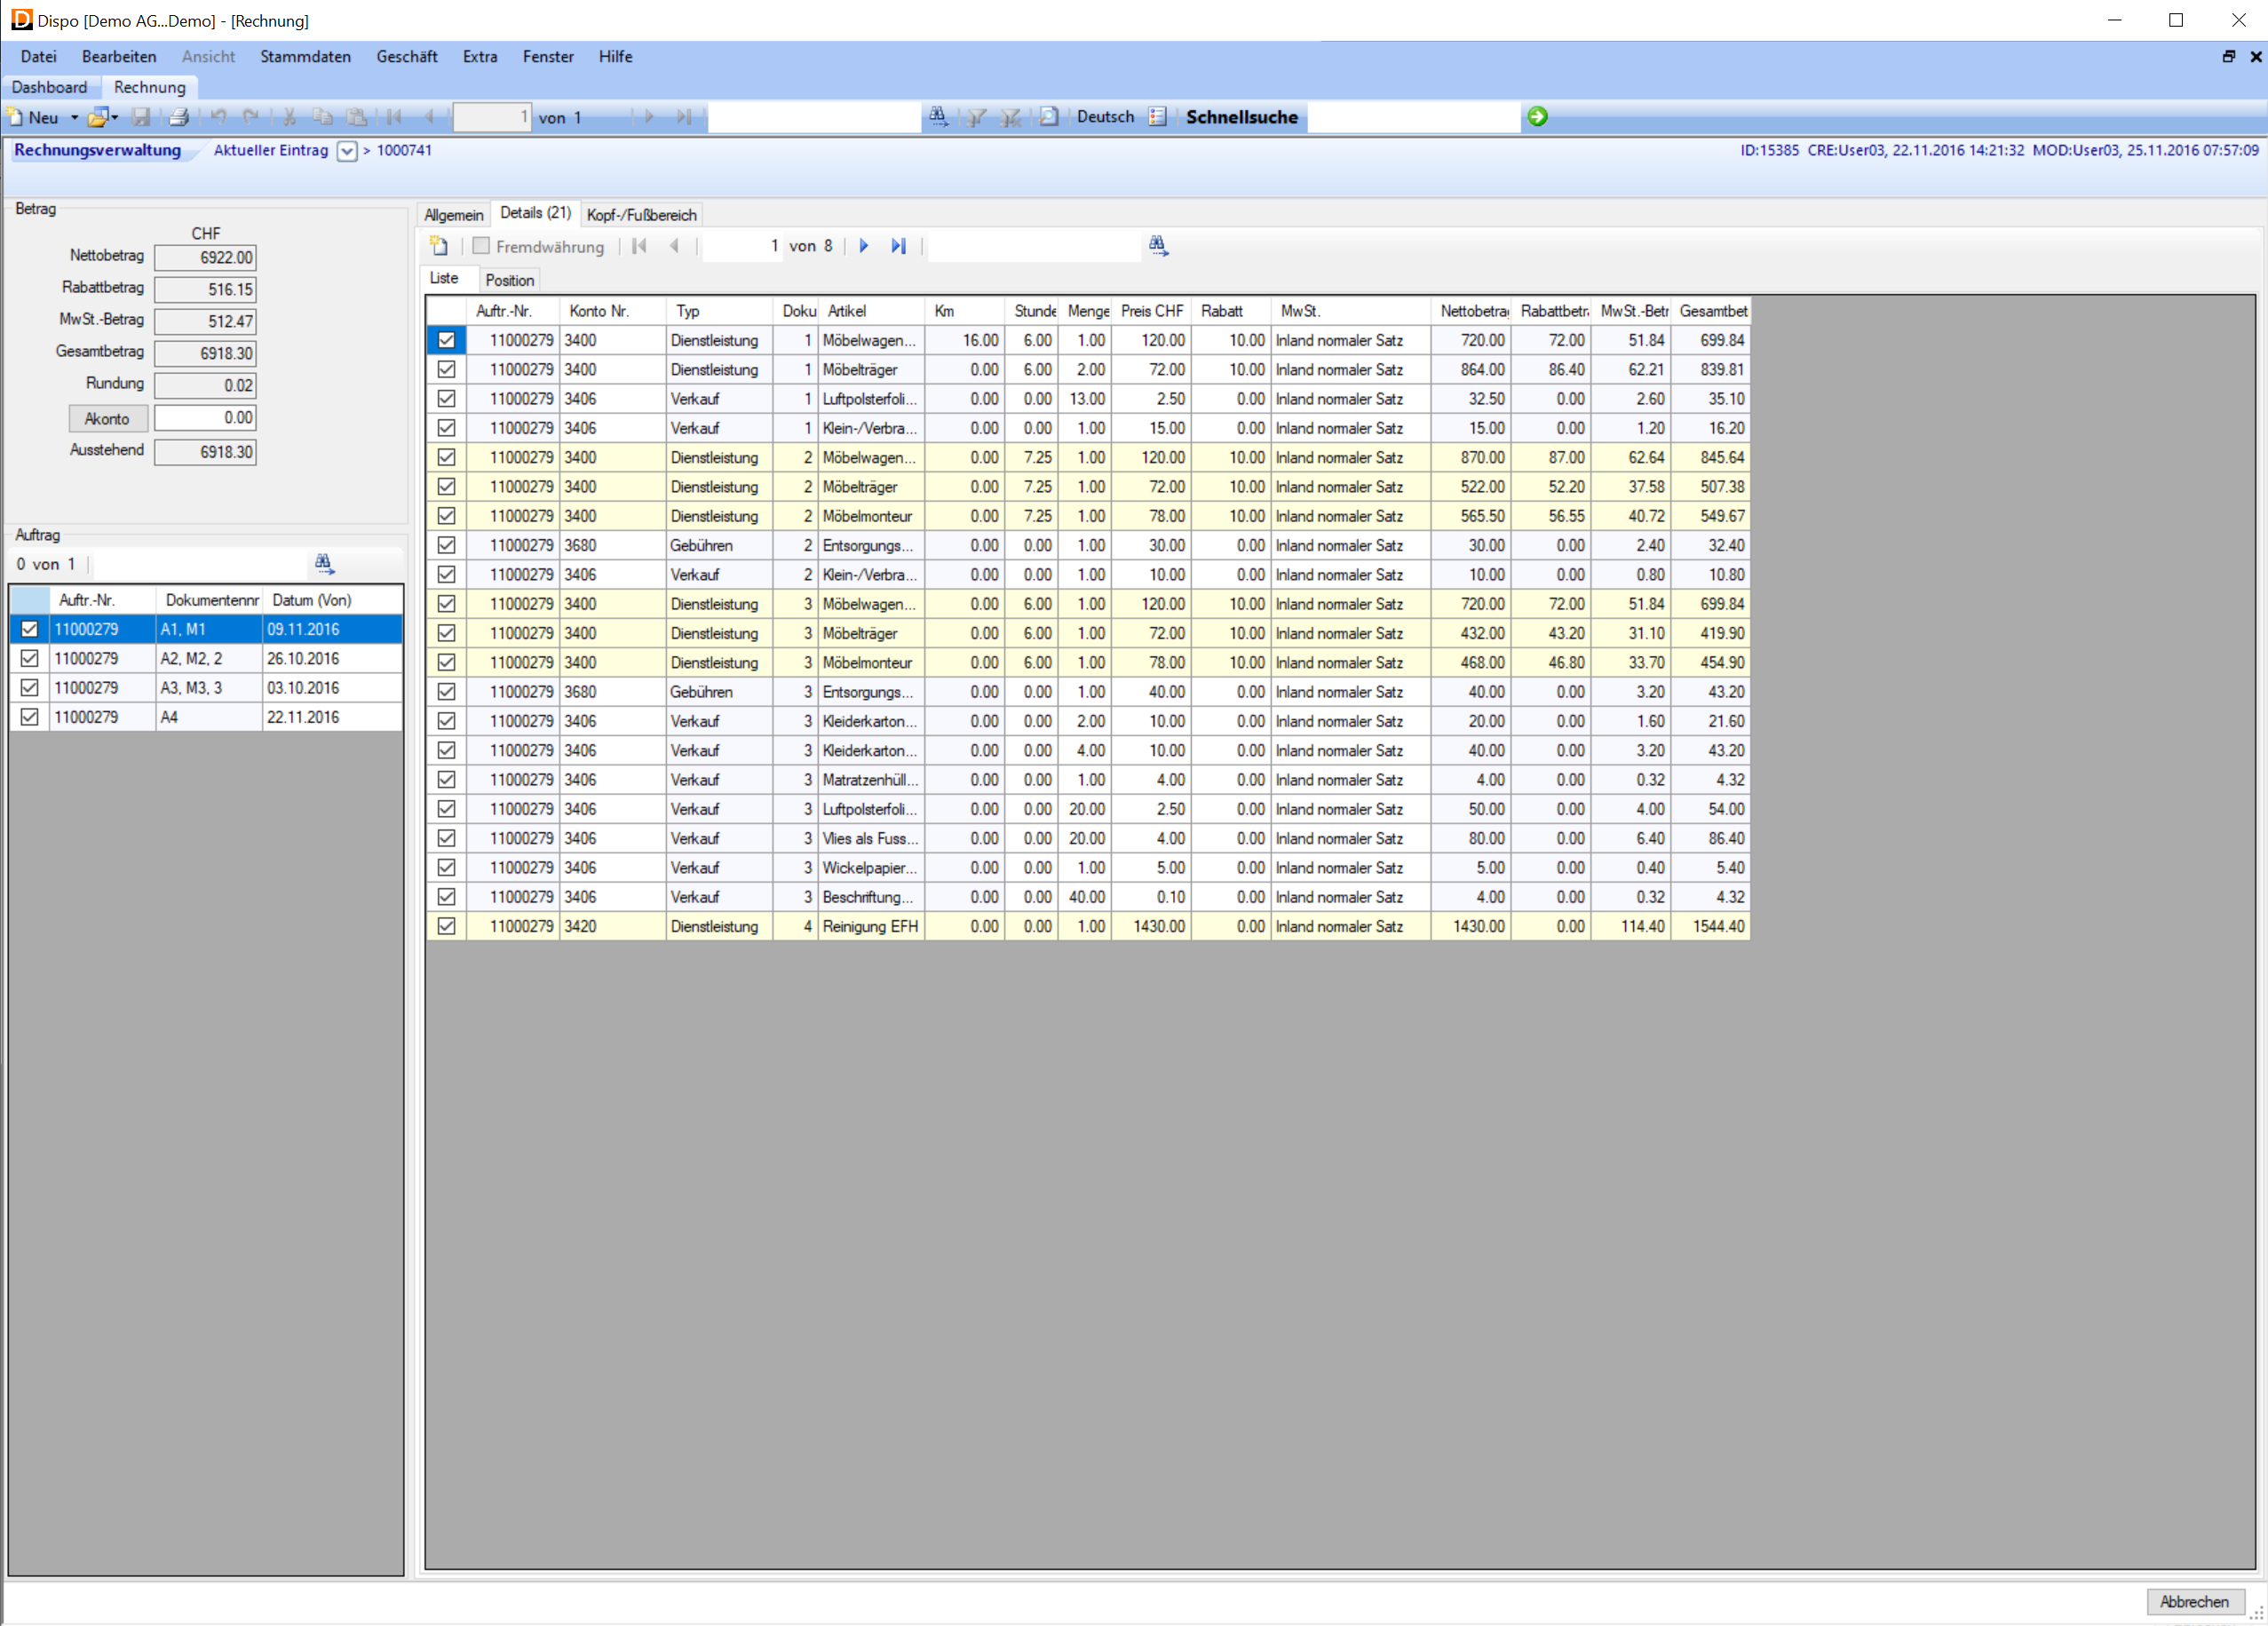Screen dimensions: 2268x1626
Task: Open the Hilfe menu
Action: (615, 57)
